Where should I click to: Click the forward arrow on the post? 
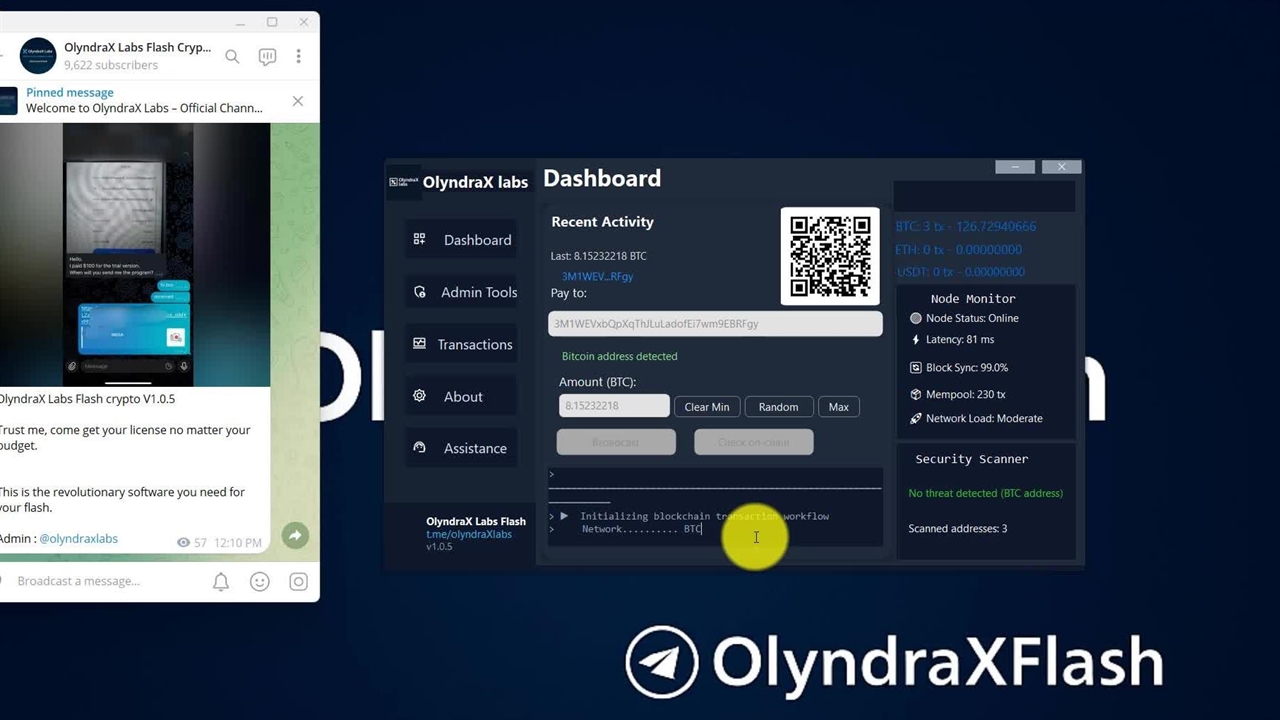tap(294, 536)
